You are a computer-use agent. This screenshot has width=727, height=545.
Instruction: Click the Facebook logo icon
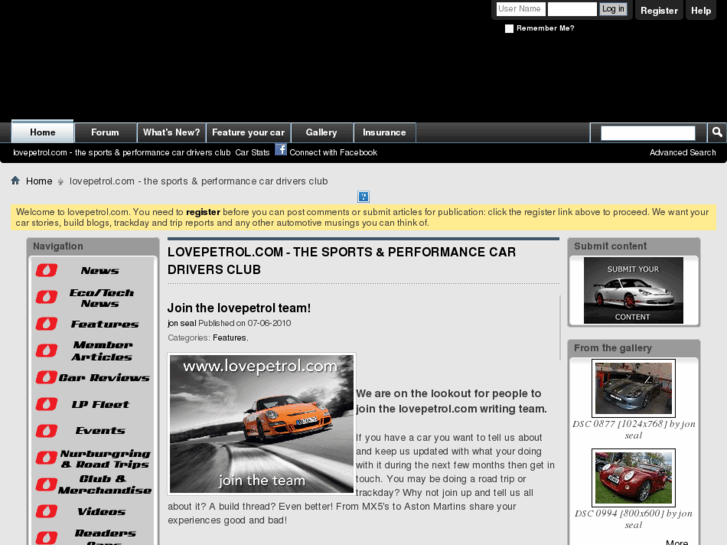coord(281,149)
